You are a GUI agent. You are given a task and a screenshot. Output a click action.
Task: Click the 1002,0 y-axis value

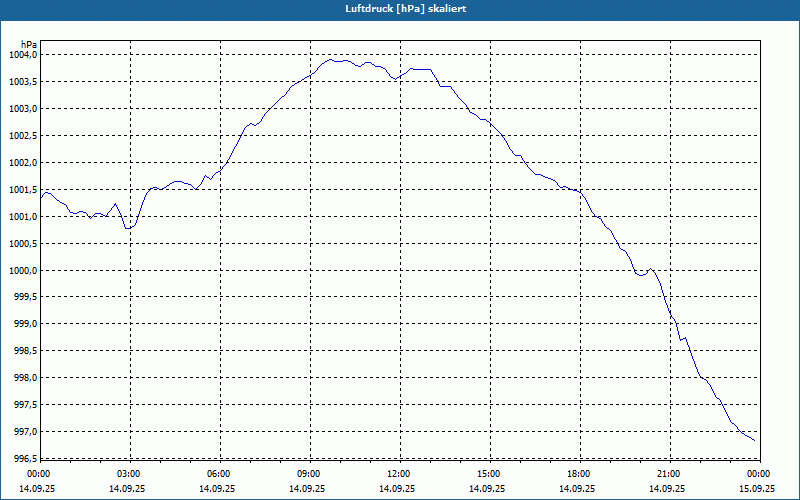click(x=23, y=163)
